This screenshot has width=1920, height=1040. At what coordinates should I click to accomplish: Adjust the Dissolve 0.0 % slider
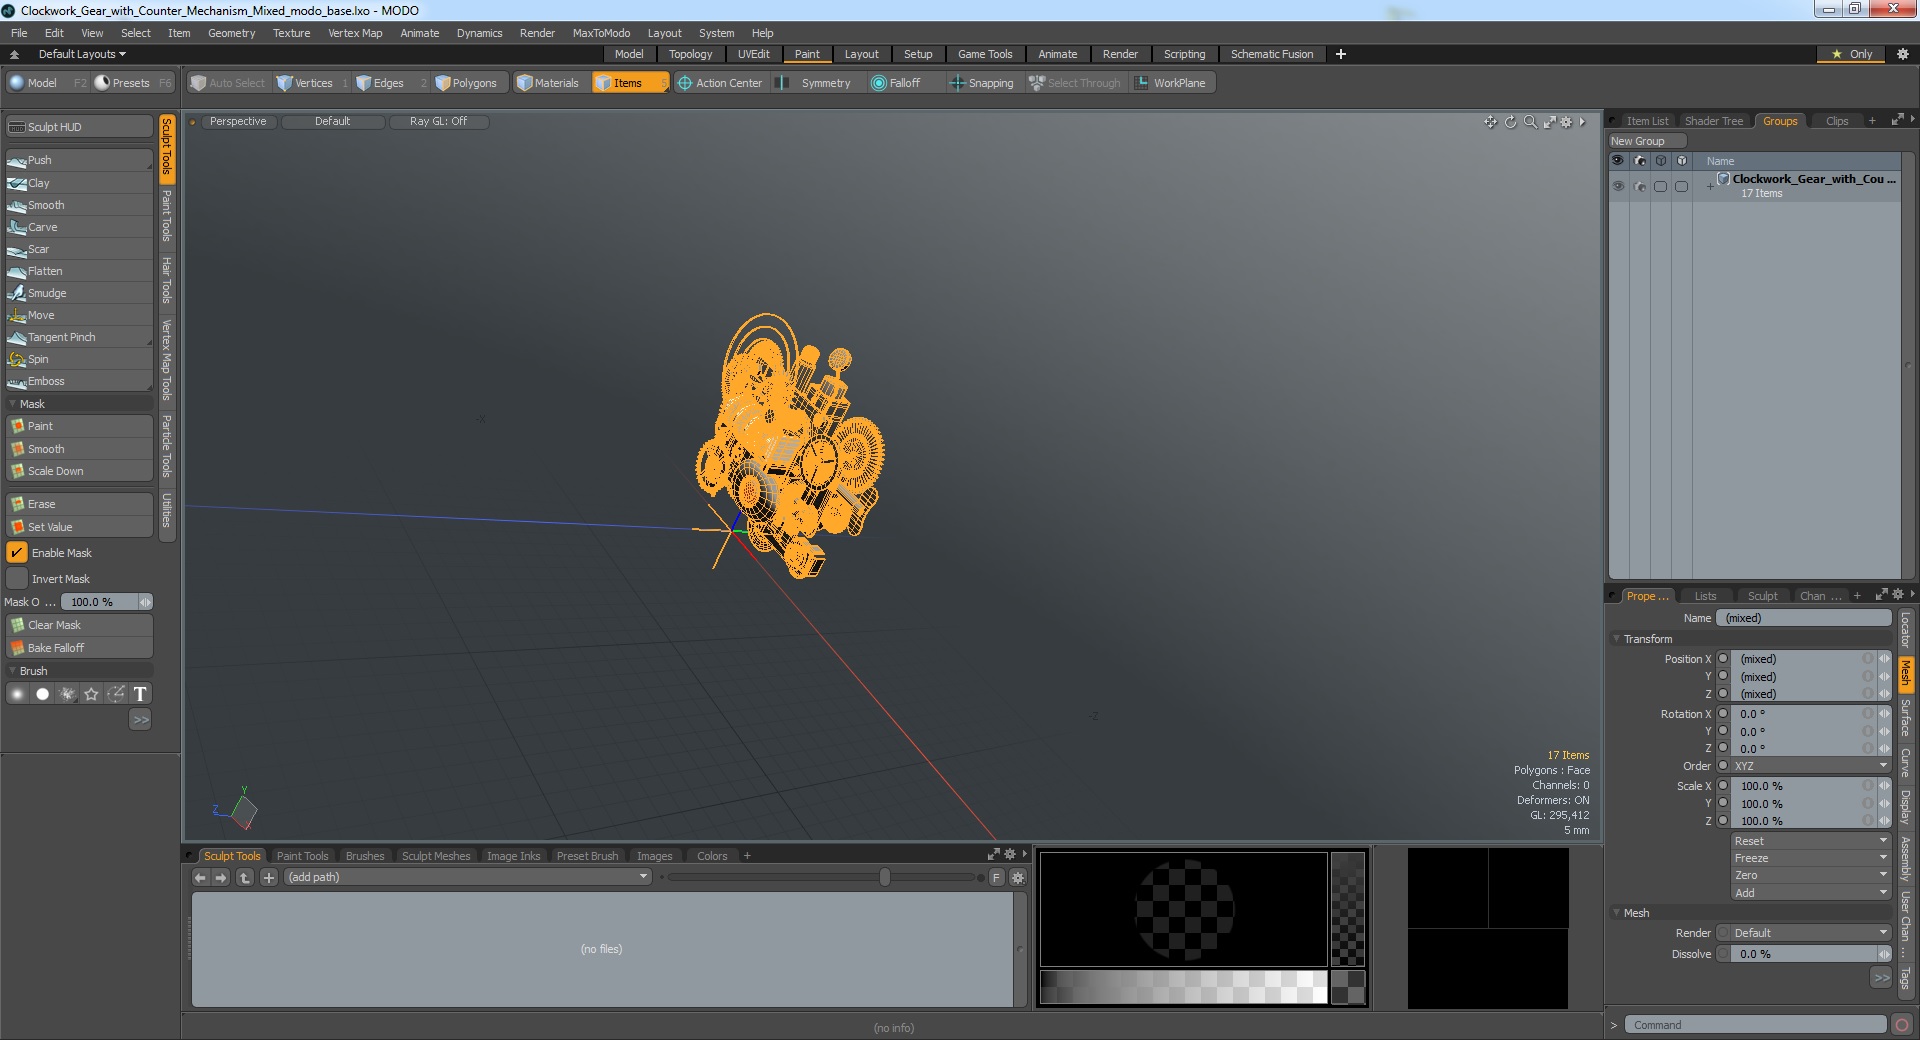[1810, 954]
